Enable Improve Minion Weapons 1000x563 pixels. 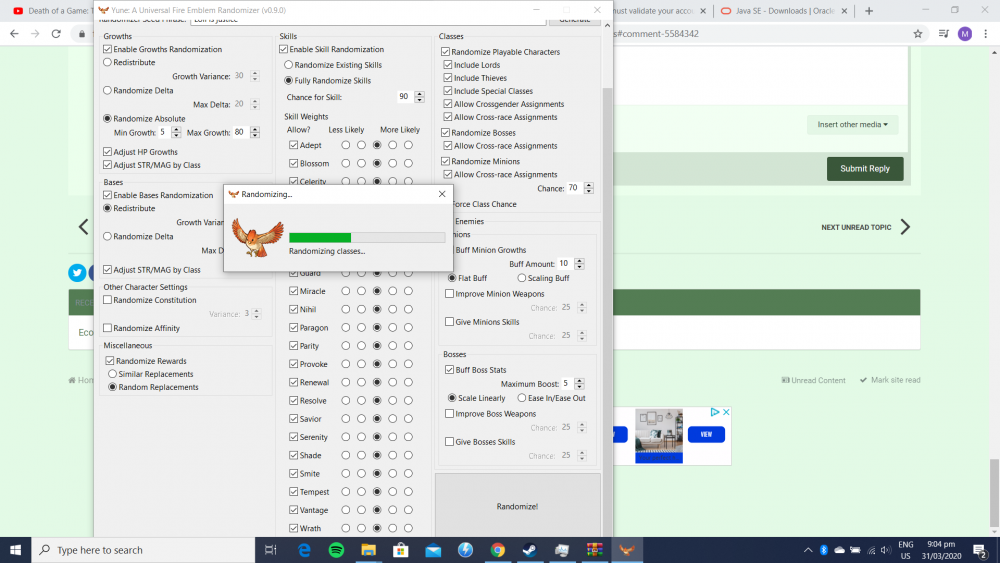click(x=450, y=294)
